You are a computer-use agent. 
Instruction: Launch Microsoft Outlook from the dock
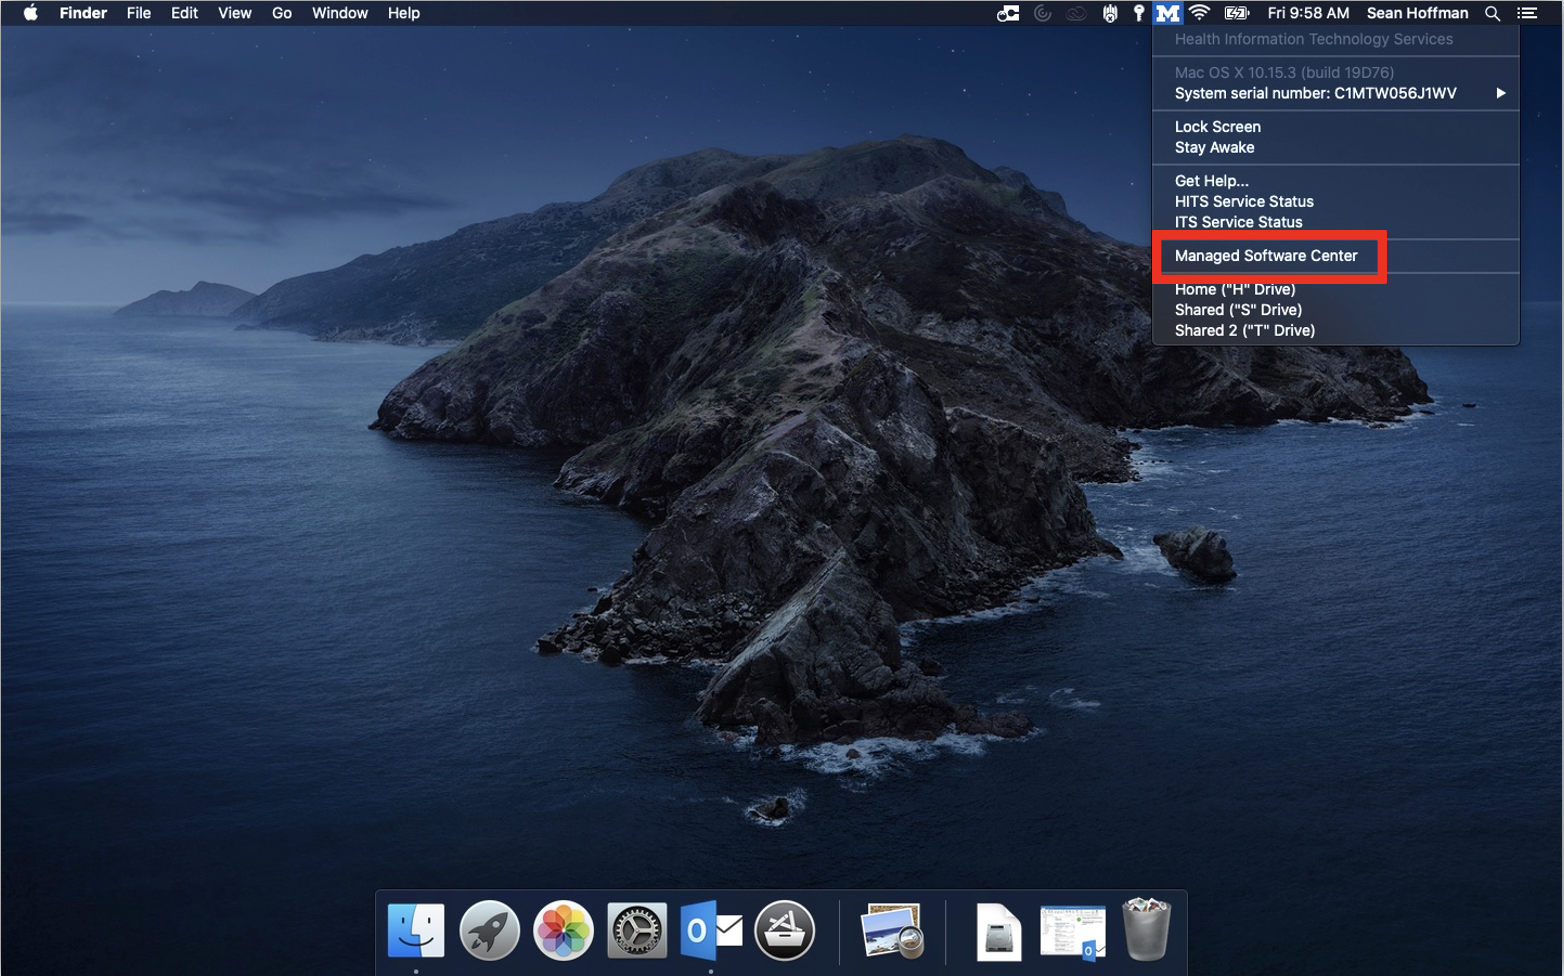pyautogui.click(x=710, y=930)
